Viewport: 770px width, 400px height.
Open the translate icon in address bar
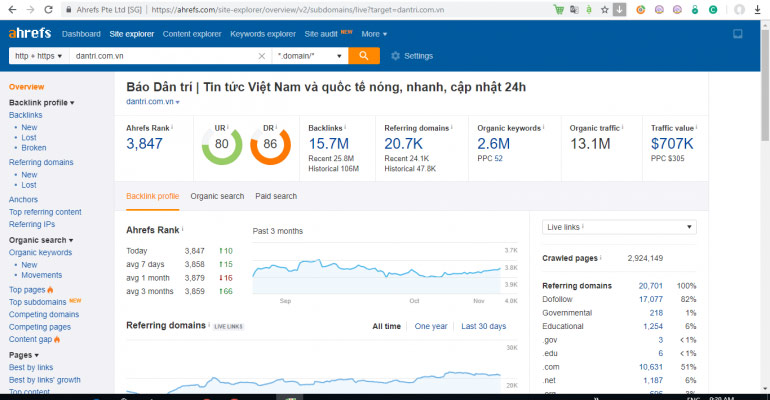(574, 10)
